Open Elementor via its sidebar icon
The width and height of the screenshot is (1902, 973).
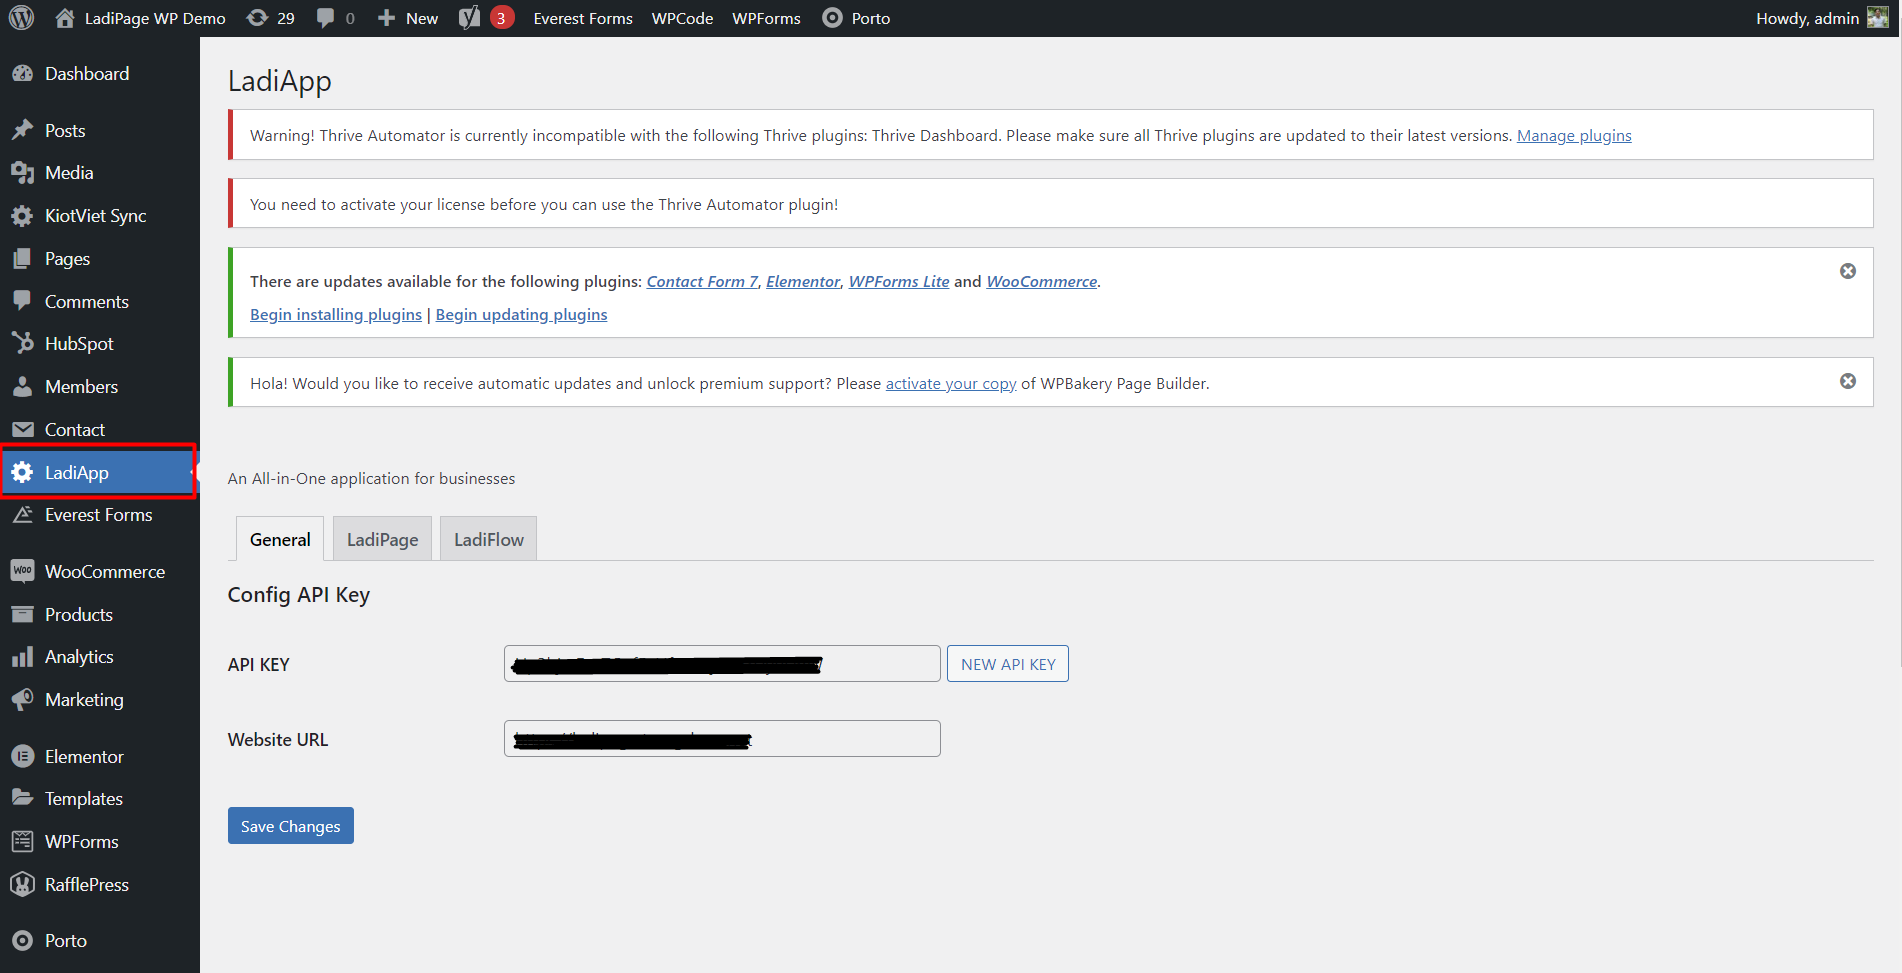click(x=22, y=757)
